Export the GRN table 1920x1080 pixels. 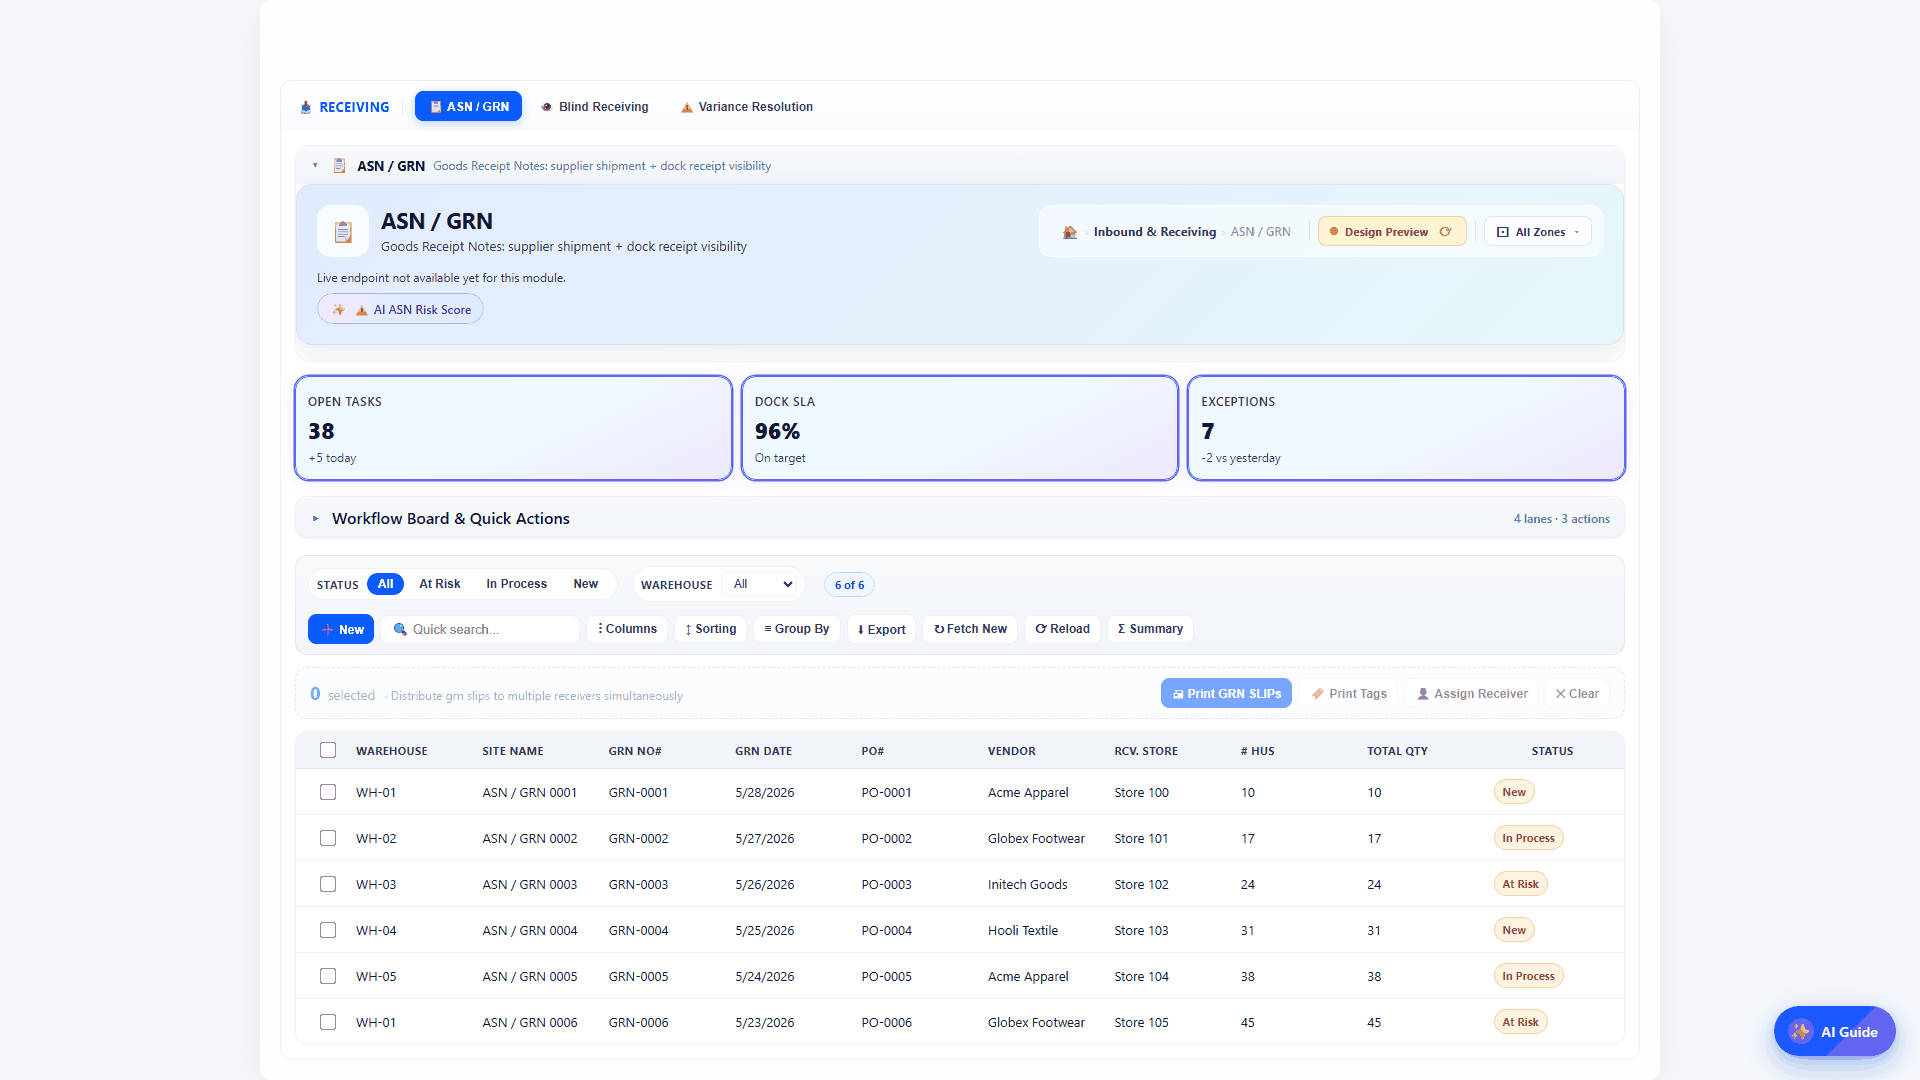[x=881, y=629]
